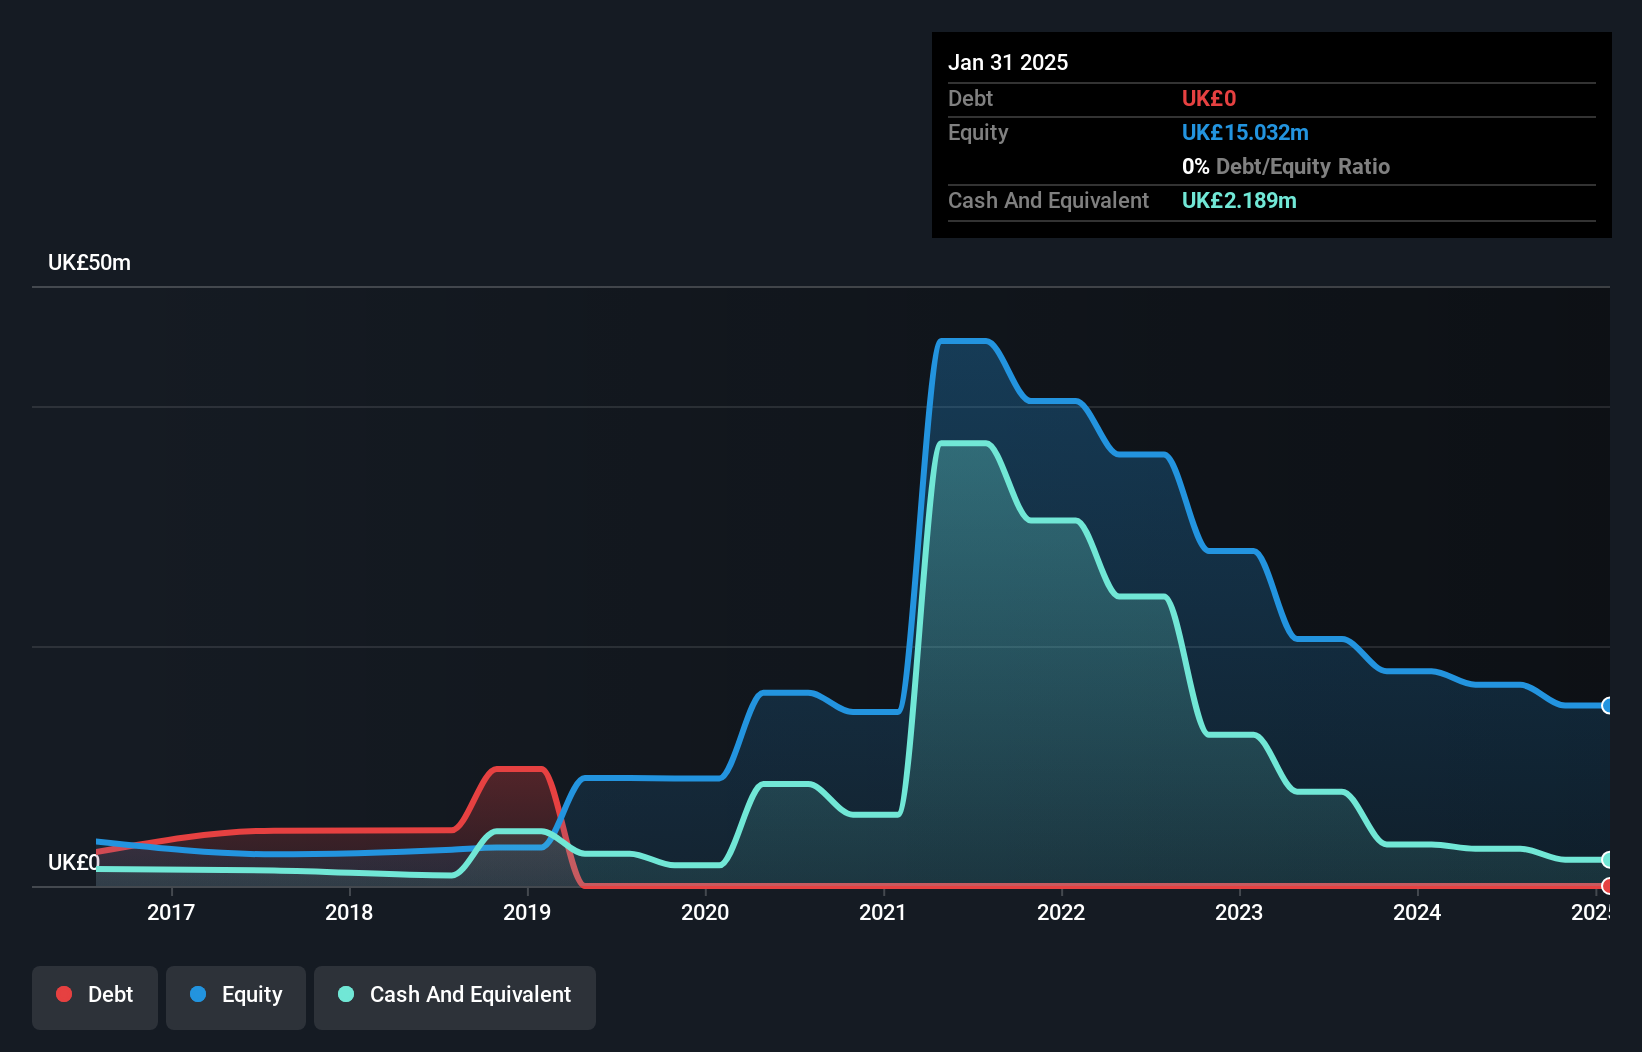Click the 2021 x-axis label
1642x1052 pixels.
point(883,912)
